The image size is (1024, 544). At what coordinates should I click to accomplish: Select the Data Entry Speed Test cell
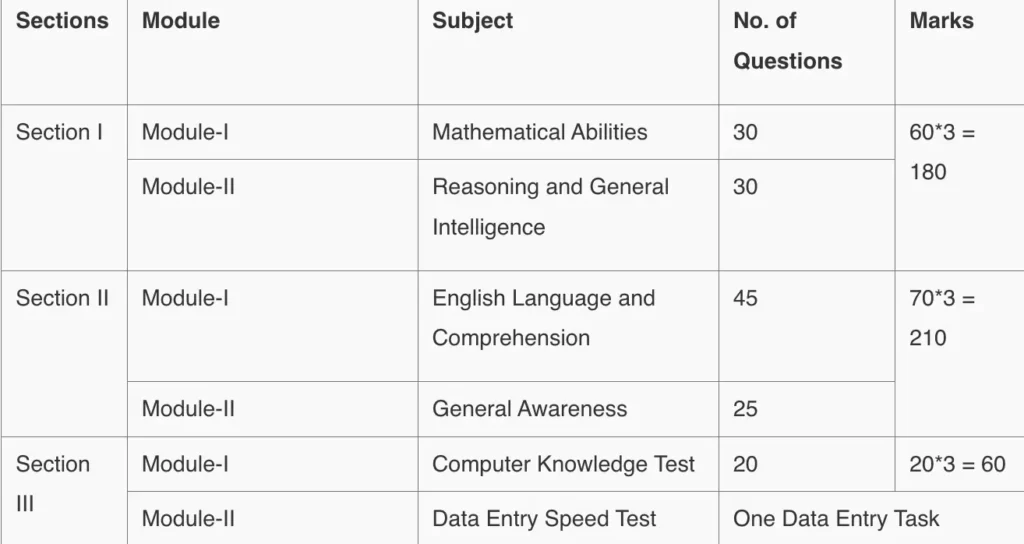pos(544,519)
